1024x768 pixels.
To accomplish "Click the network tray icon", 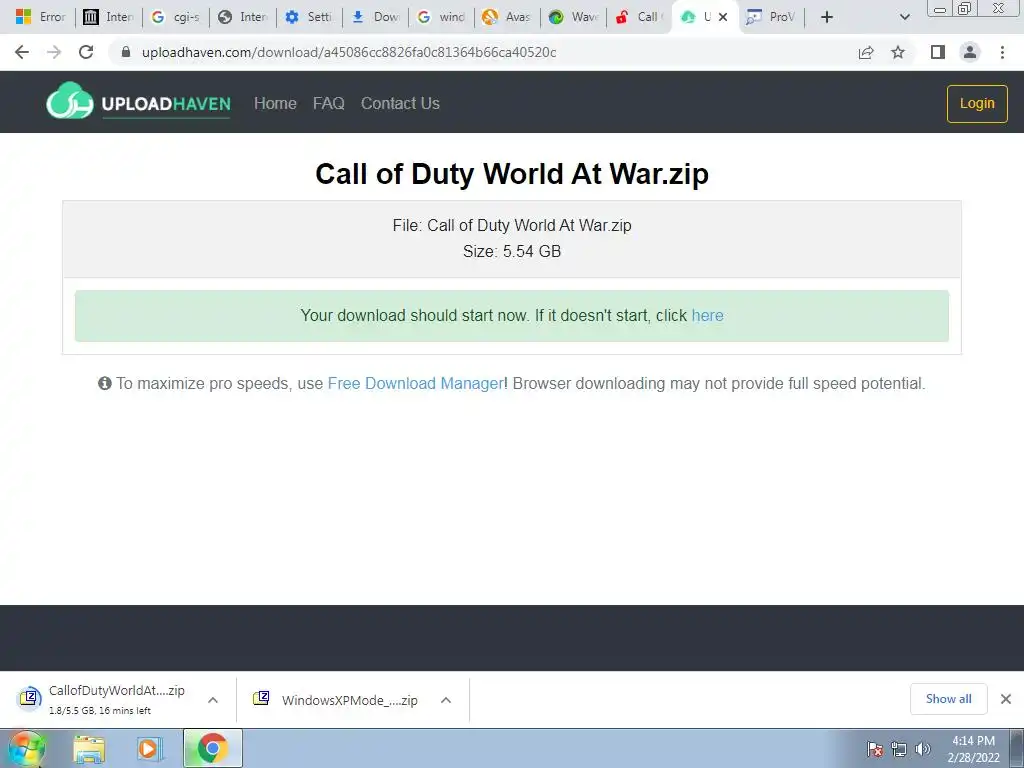I will point(899,749).
